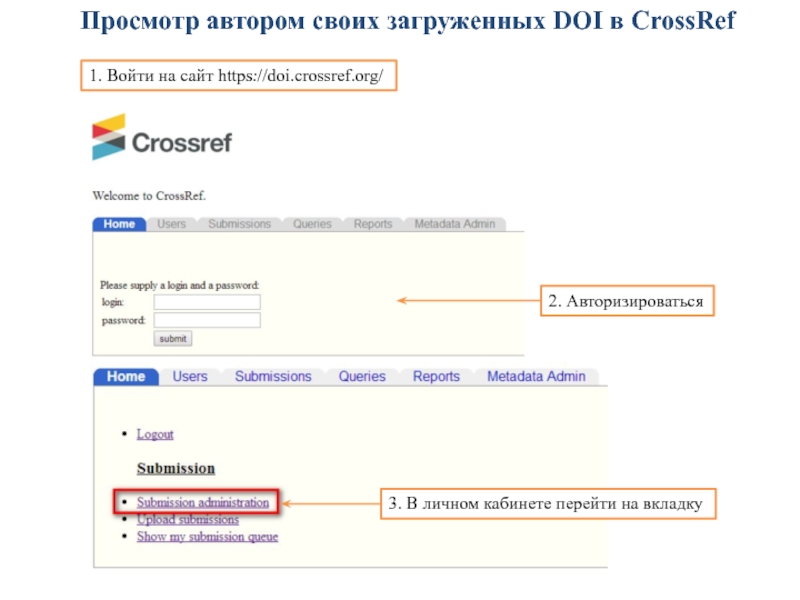Select Reports tab above the login form

pos(373,224)
